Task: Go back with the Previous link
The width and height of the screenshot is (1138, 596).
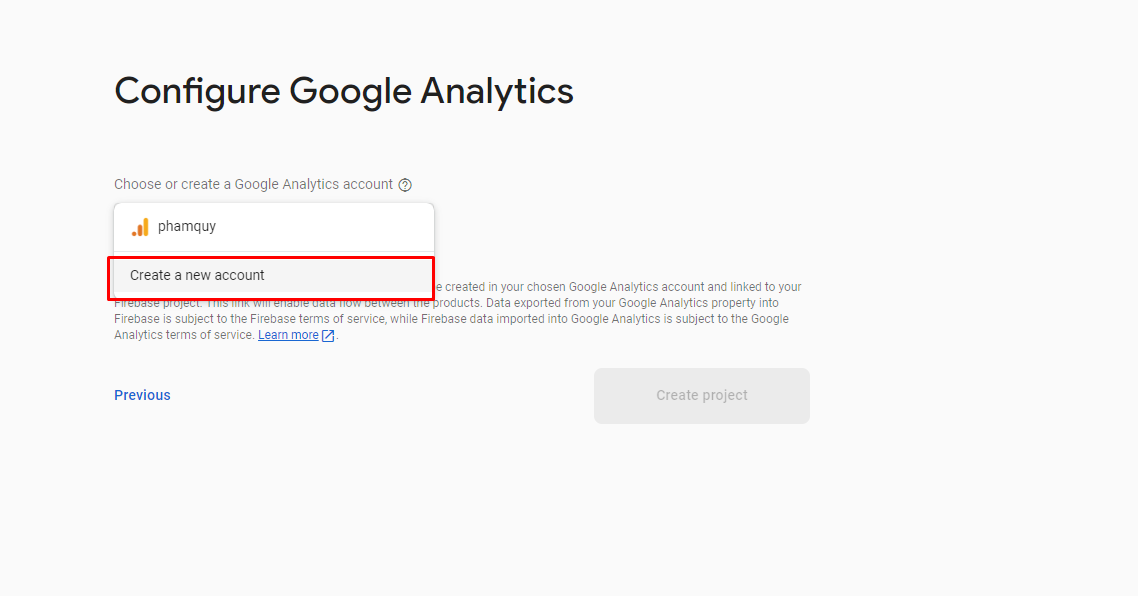Action: click(x=142, y=395)
